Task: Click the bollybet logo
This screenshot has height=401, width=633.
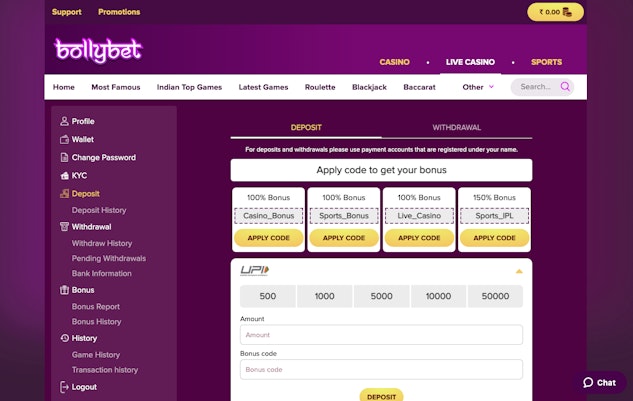Action: pyautogui.click(x=98, y=50)
